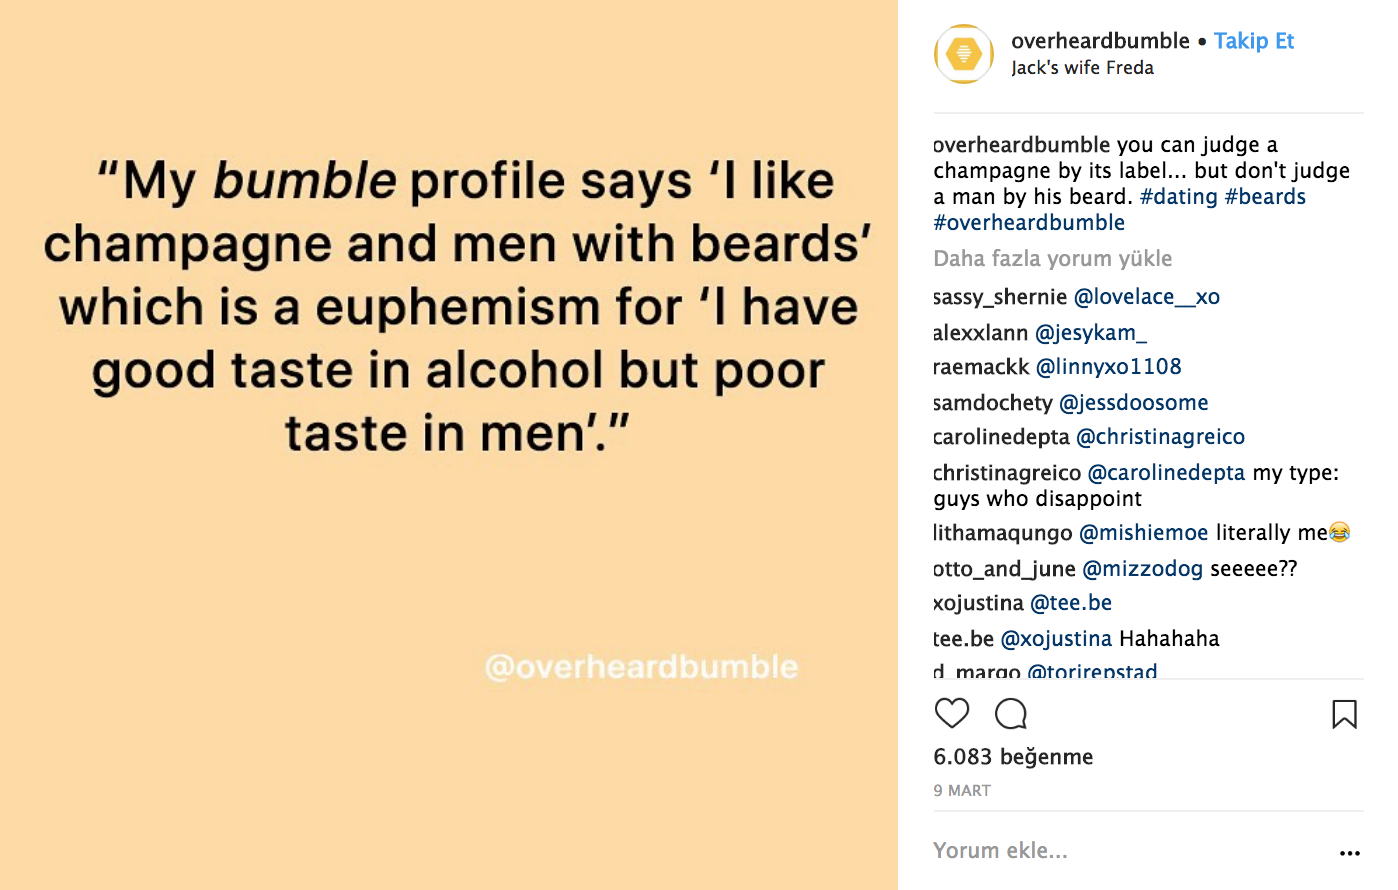The image size is (1398, 890).
Task: Expand comments via Daha fazla yorum yükle
Action: click(x=1052, y=259)
